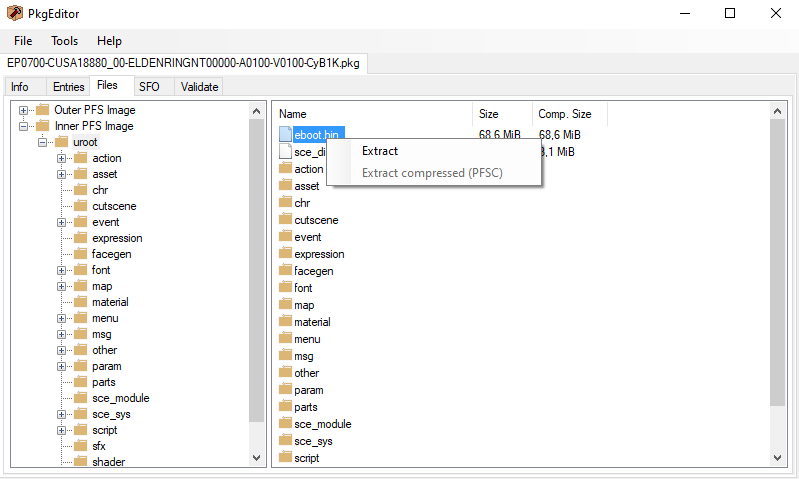Click the sce_module folder icon in tree
Screen dimensions: 799x479
pos(81,397)
